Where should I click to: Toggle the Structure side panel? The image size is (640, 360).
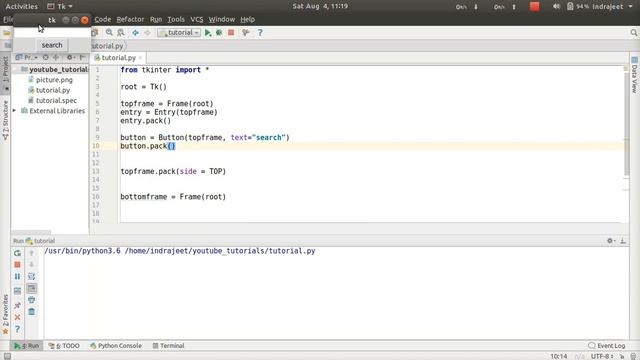coord(5,120)
